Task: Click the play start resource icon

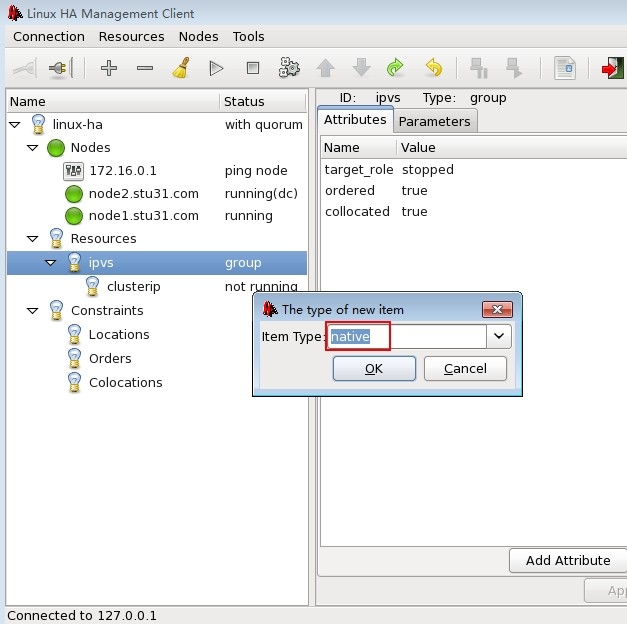Action: (x=216, y=68)
